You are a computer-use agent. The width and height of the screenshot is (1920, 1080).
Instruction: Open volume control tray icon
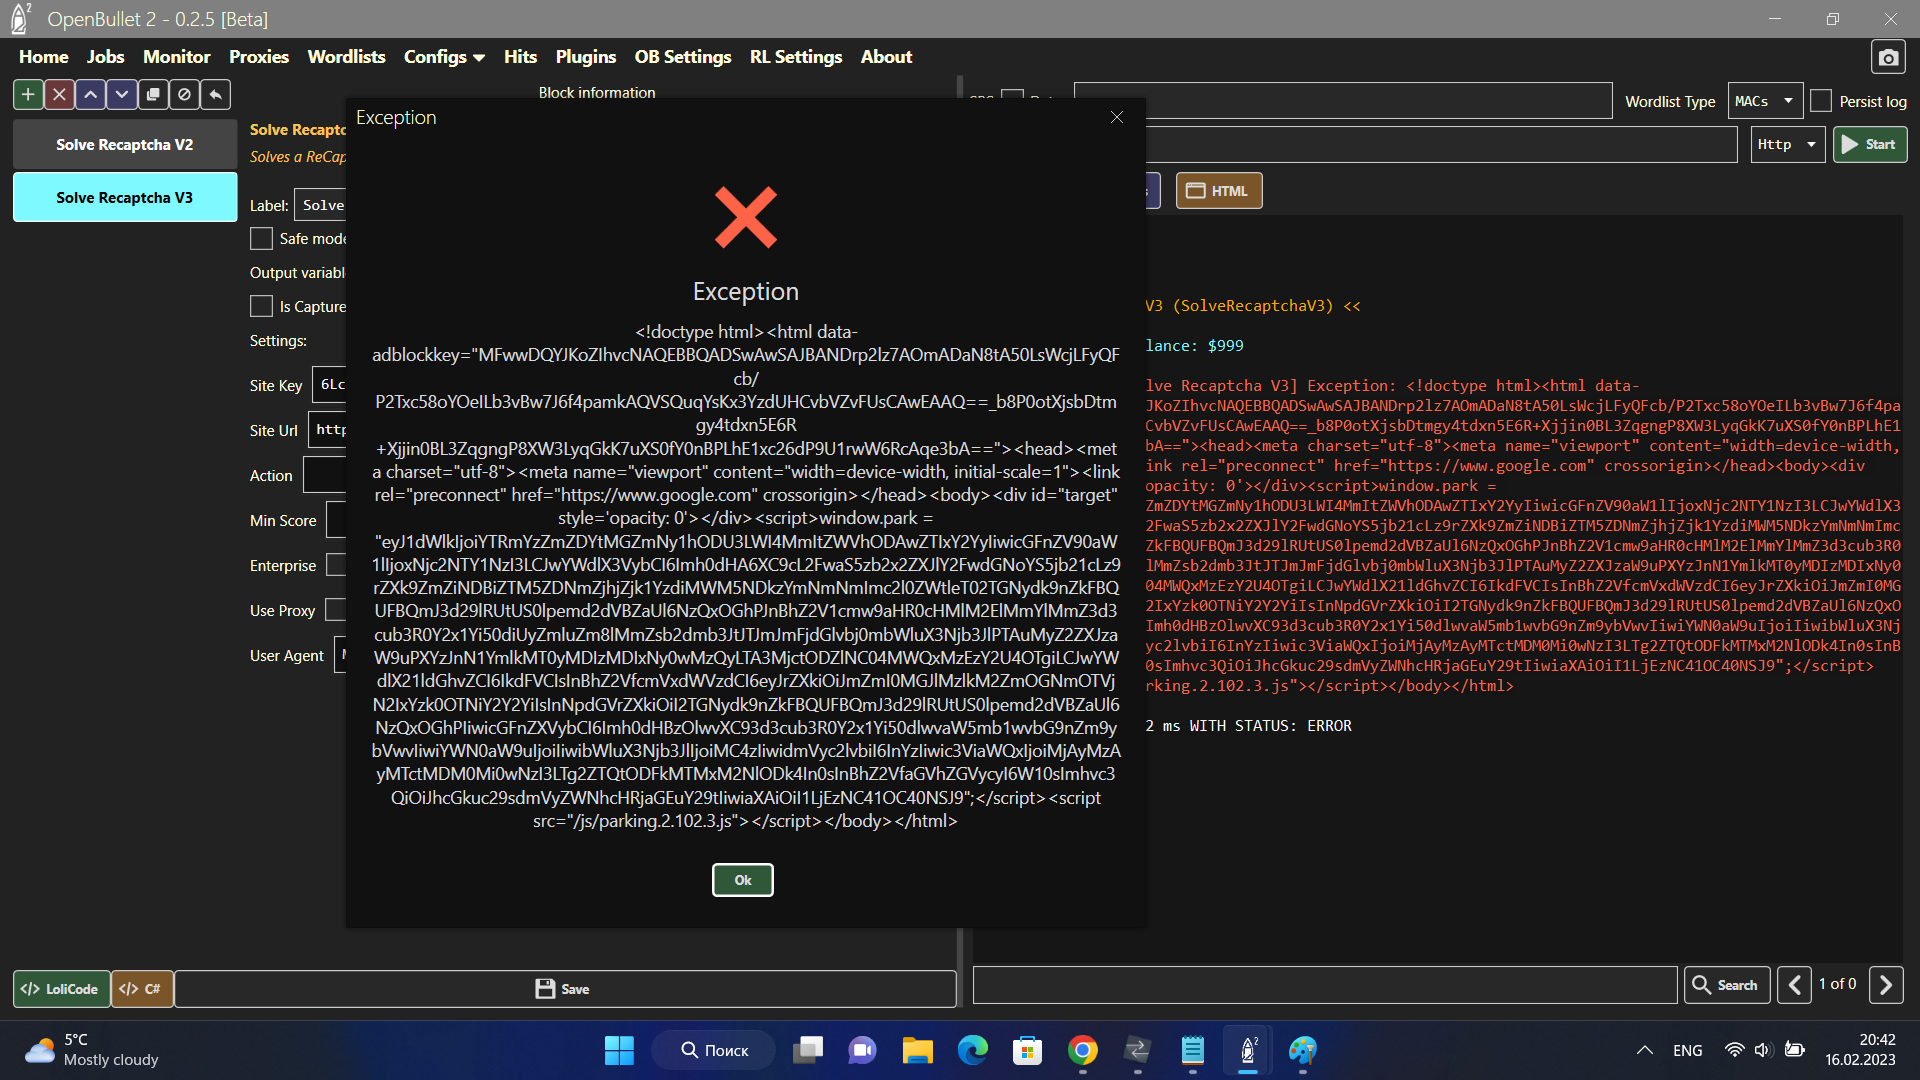click(x=1763, y=1051)
